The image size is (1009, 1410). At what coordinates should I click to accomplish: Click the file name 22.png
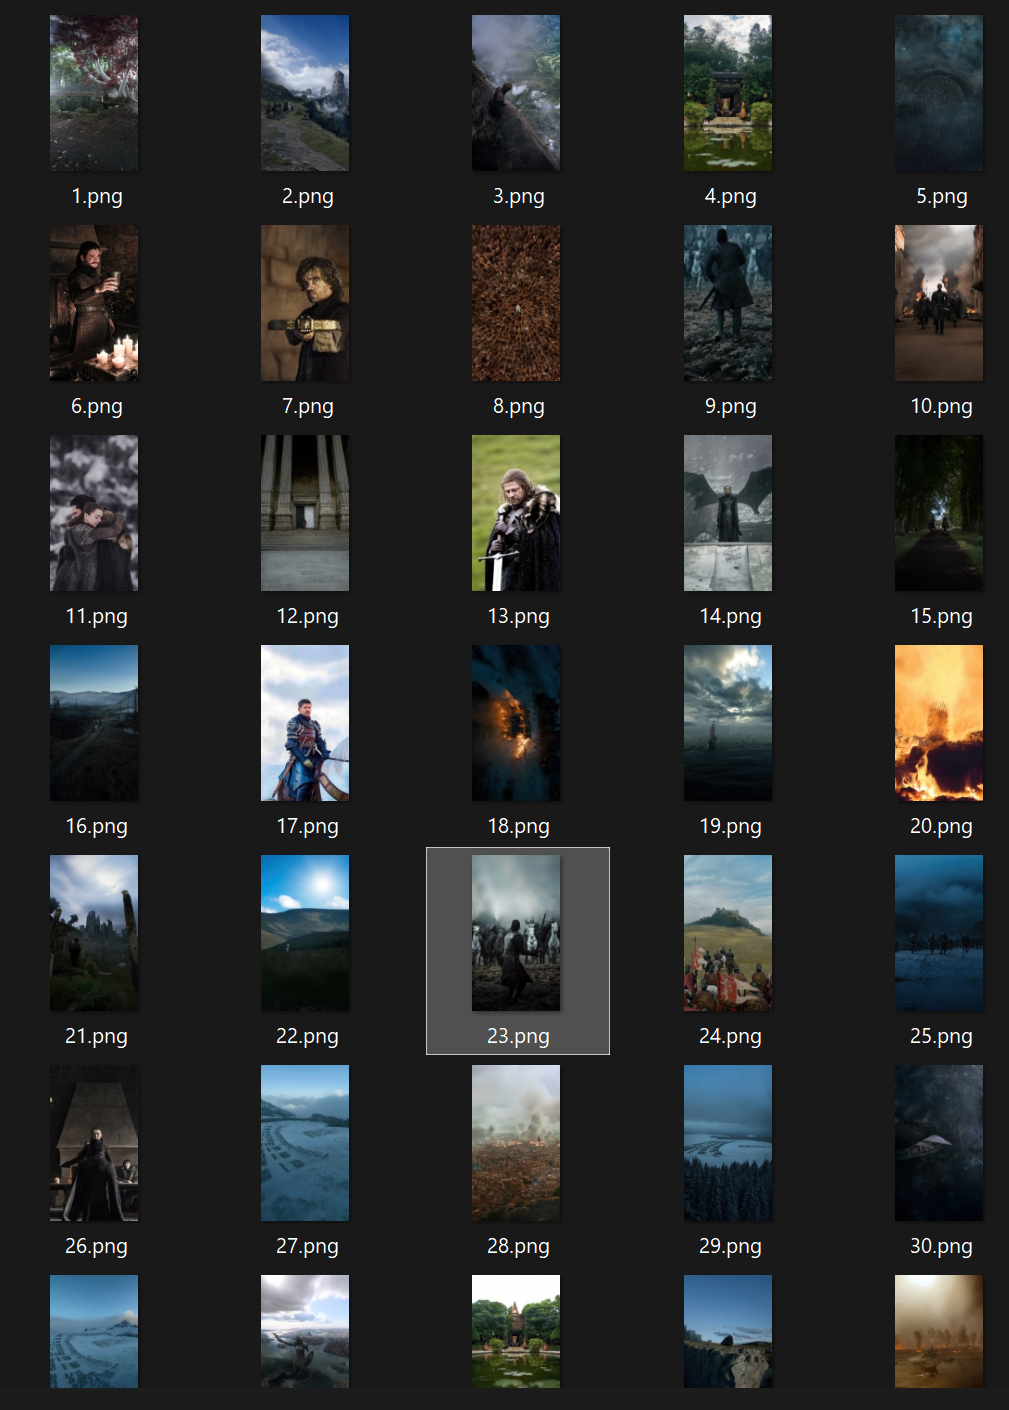click(308, 1037)
